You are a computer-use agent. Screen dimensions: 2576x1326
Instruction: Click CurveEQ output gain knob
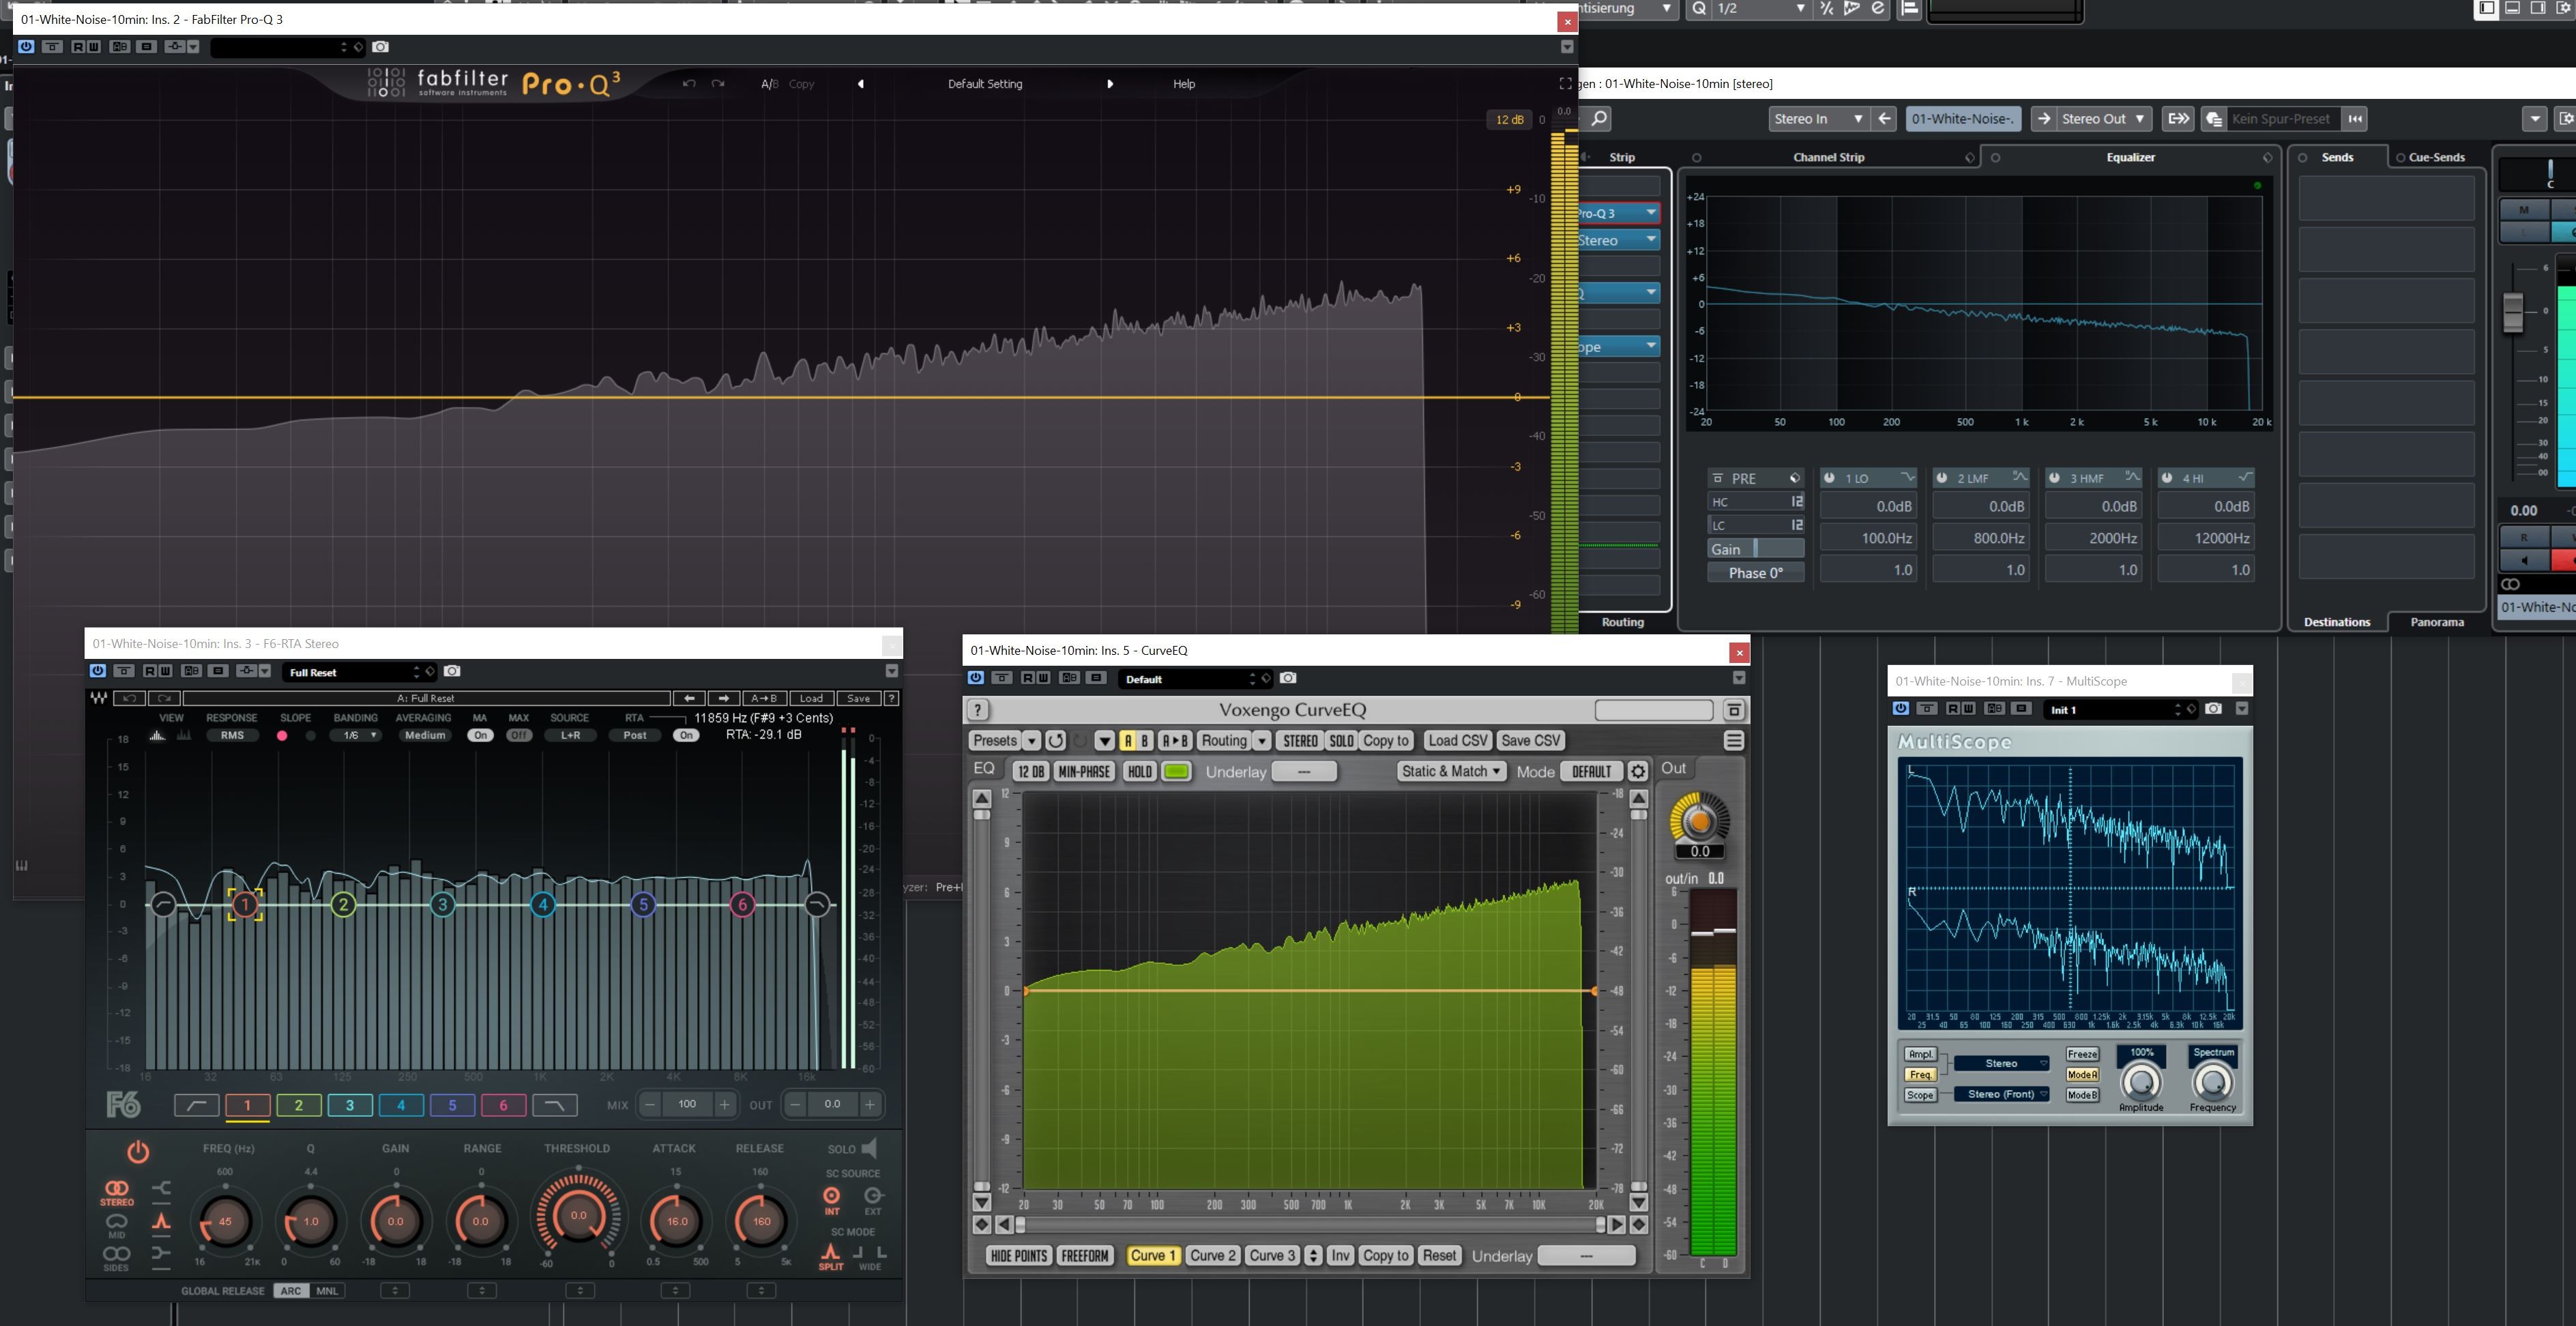1700,822
